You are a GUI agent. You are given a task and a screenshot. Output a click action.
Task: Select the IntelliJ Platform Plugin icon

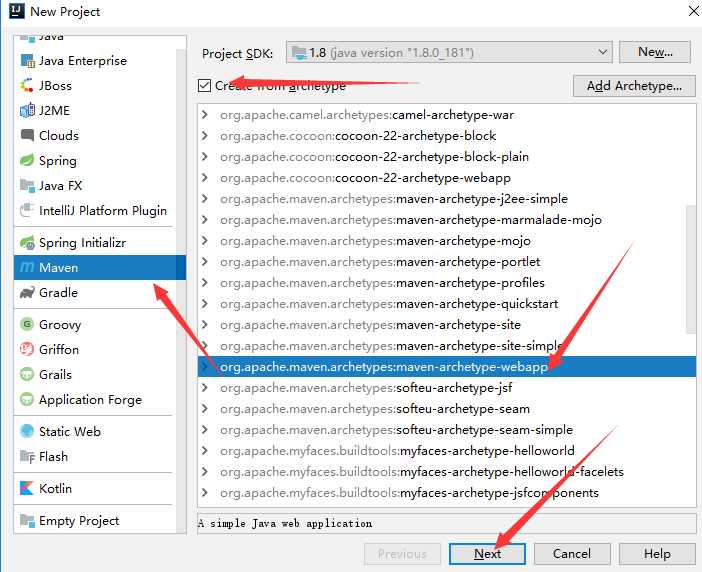[x=27, y=210]
